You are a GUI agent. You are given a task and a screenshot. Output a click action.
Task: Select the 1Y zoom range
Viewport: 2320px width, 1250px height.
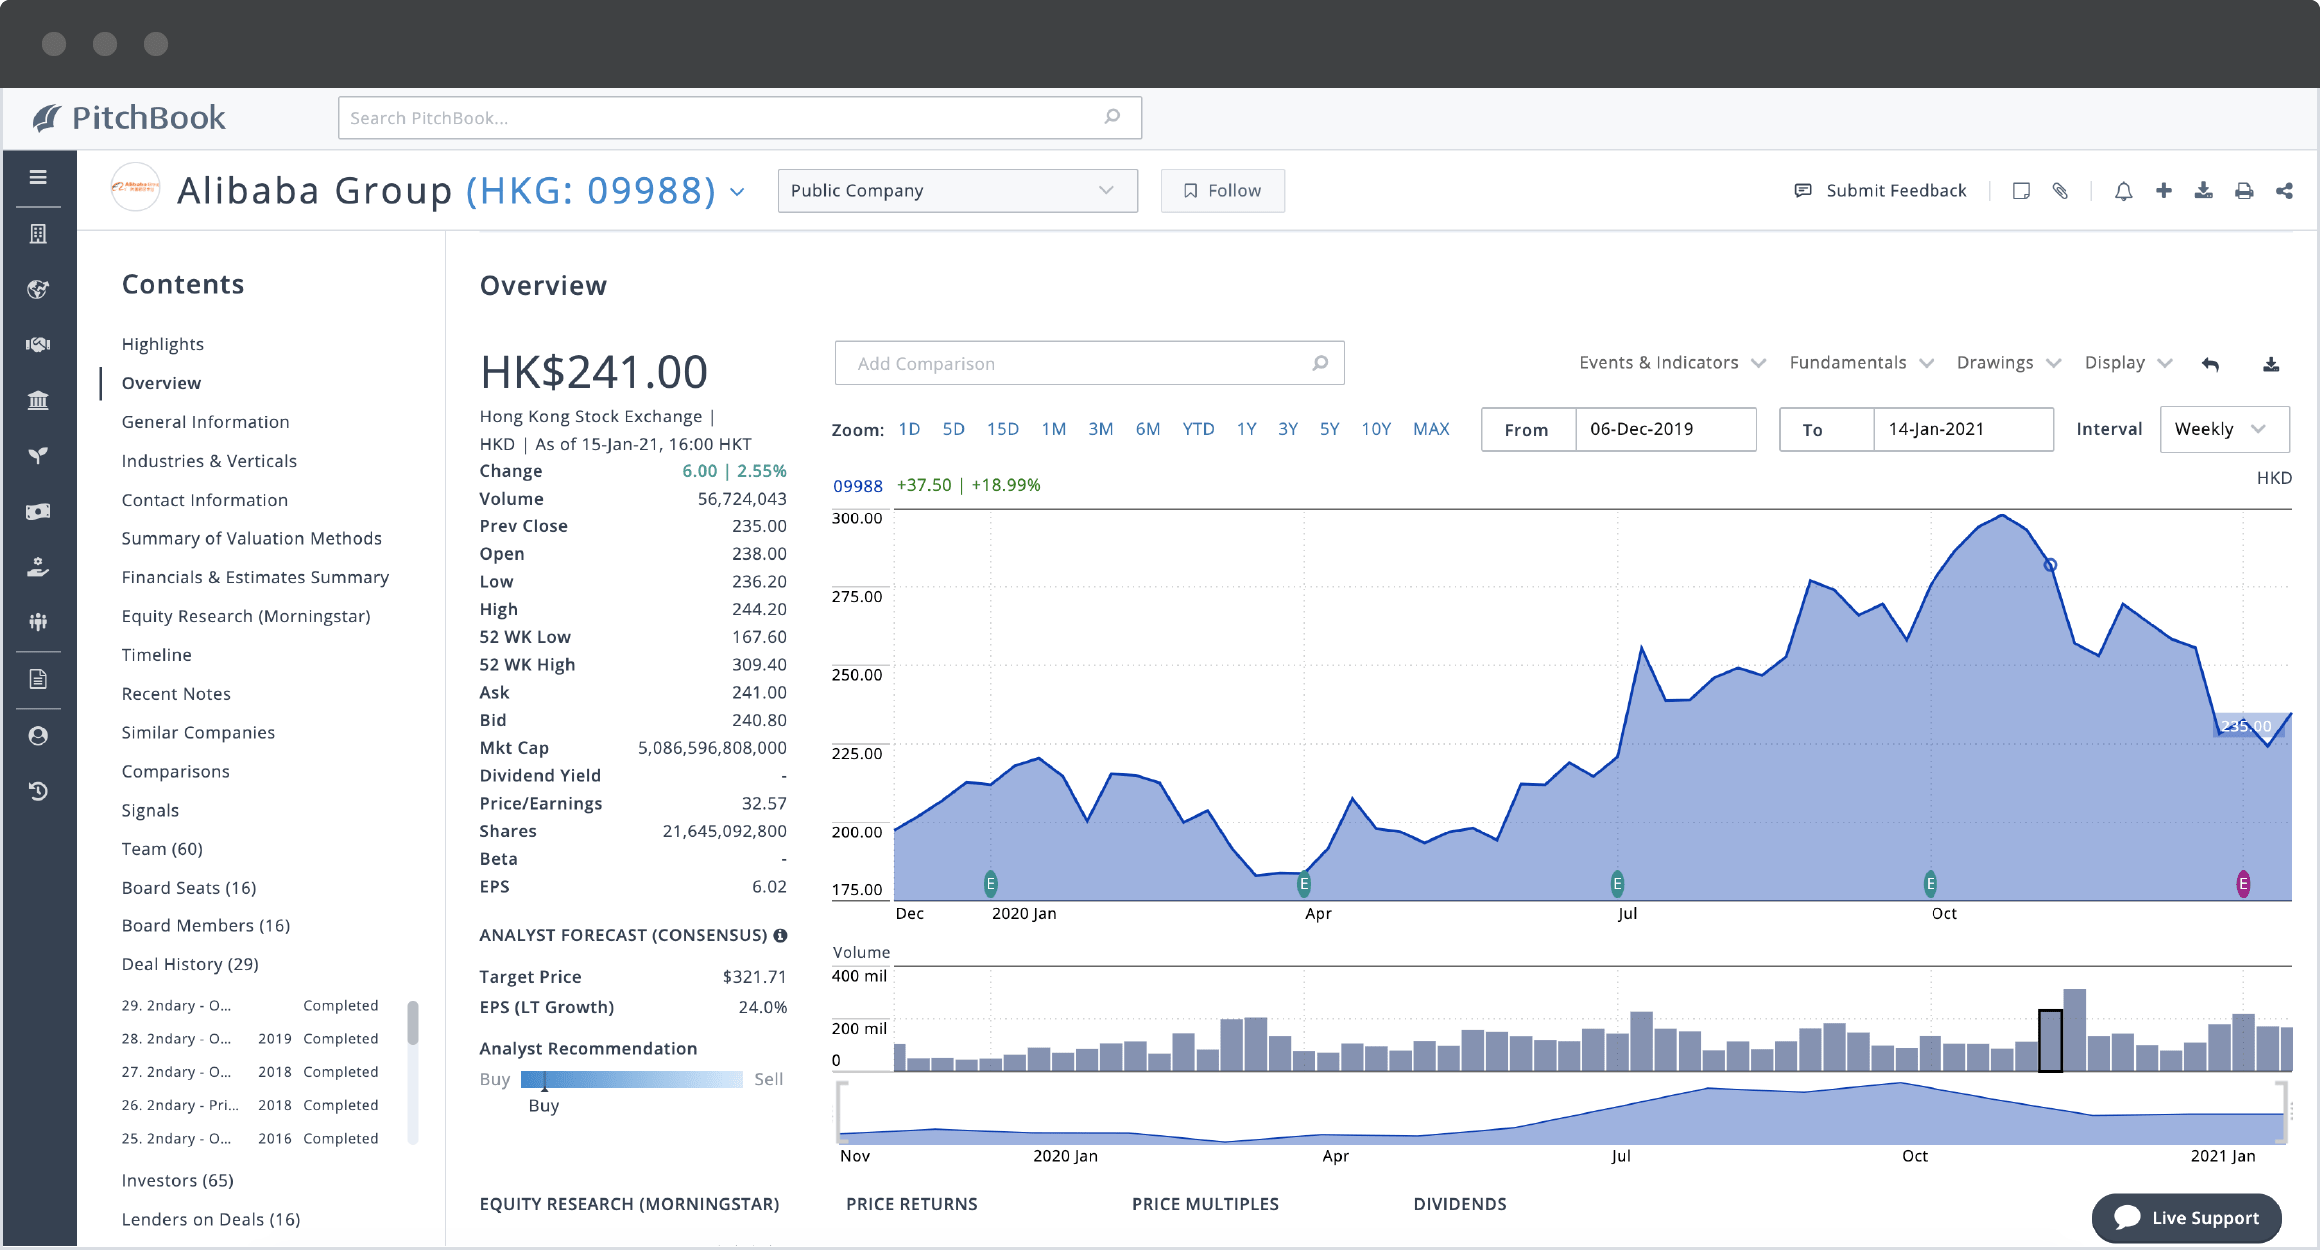(1246, 428)
